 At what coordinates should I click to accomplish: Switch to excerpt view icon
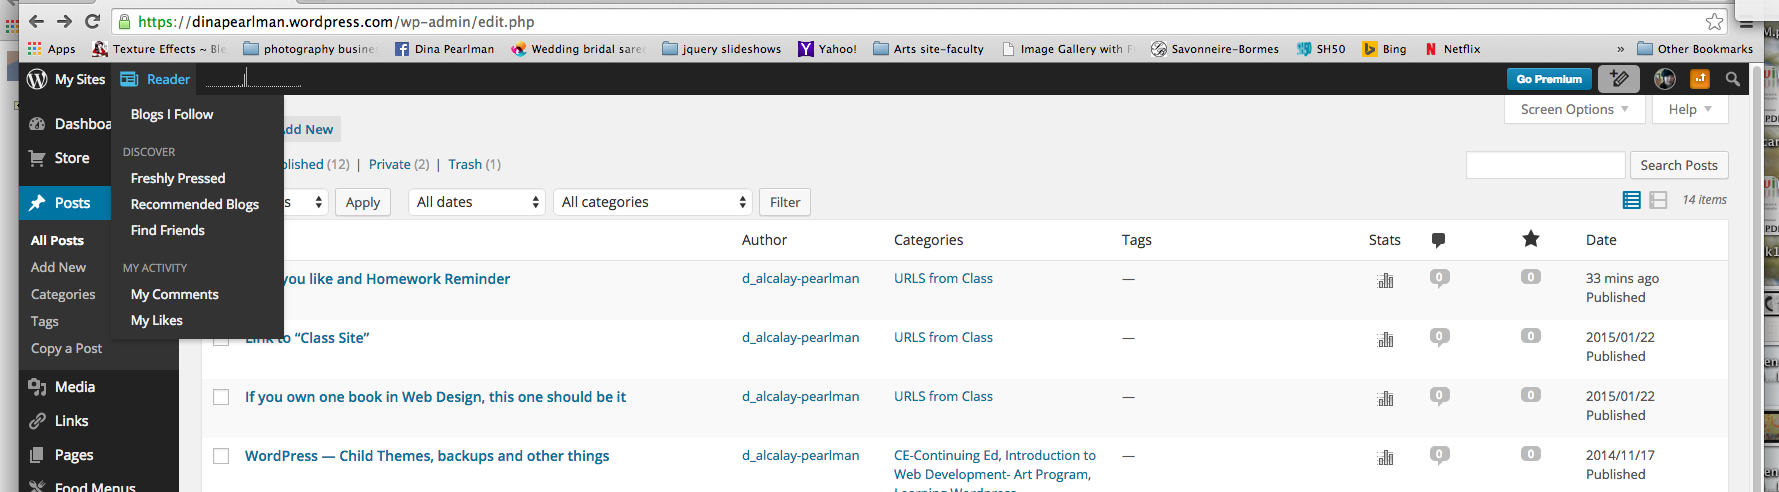coord(1658,200)
